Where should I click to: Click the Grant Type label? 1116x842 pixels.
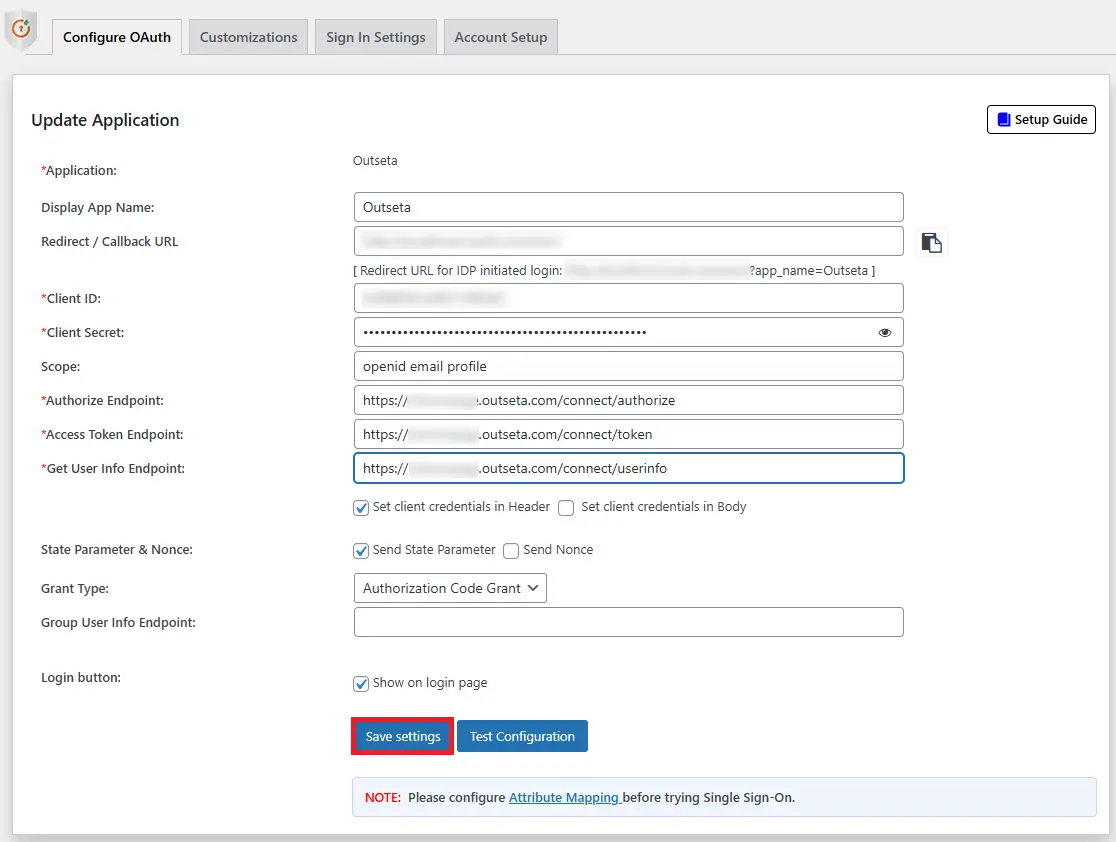(75, 589)
